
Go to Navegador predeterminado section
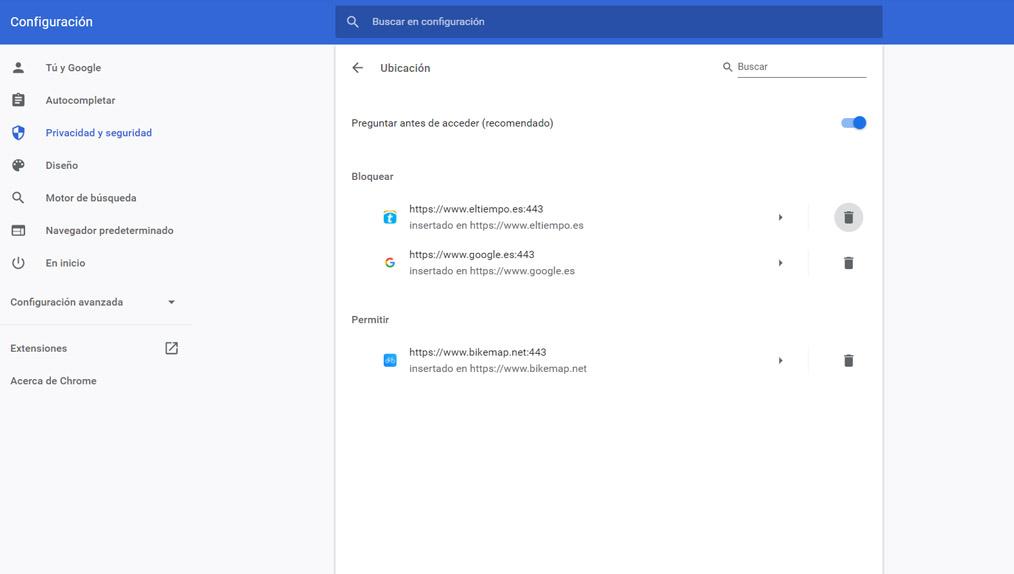(x=109, y=230)
